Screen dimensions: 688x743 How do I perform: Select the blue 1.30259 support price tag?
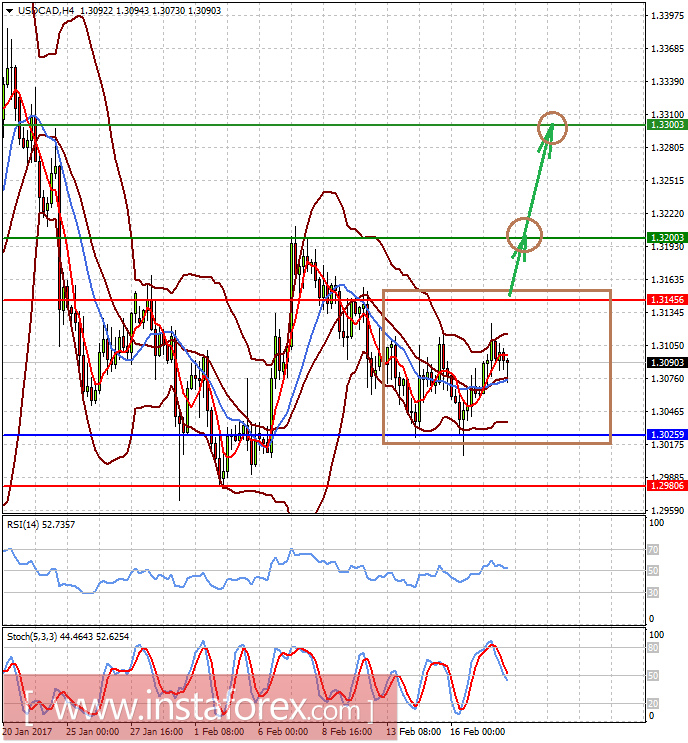(x=663, y=435)
